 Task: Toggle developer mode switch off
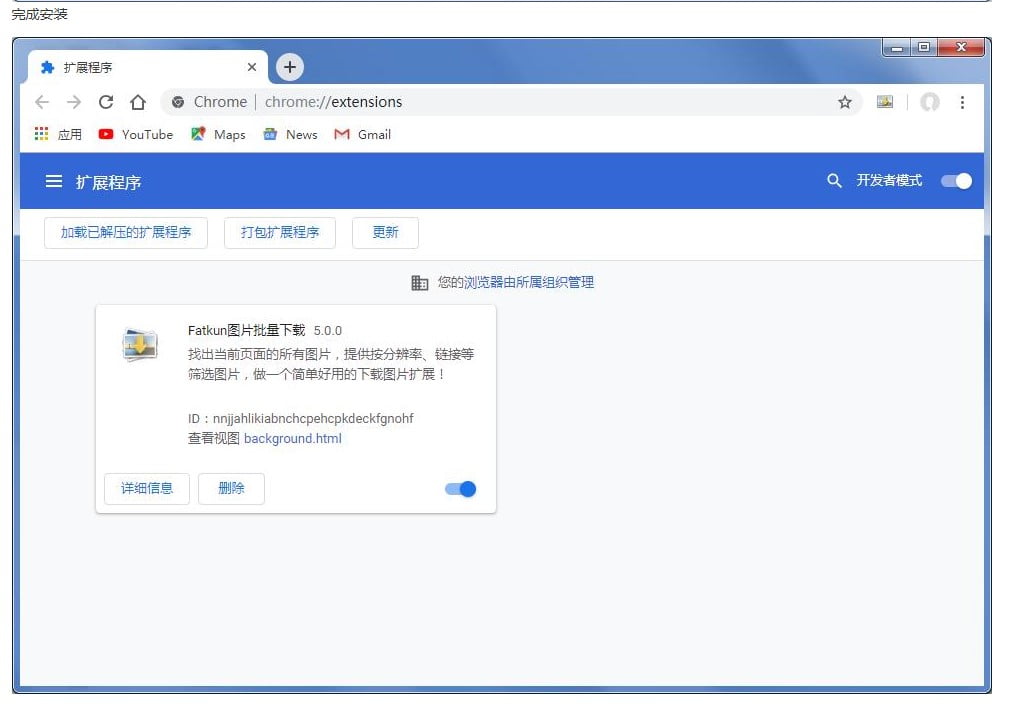(957, 181)
